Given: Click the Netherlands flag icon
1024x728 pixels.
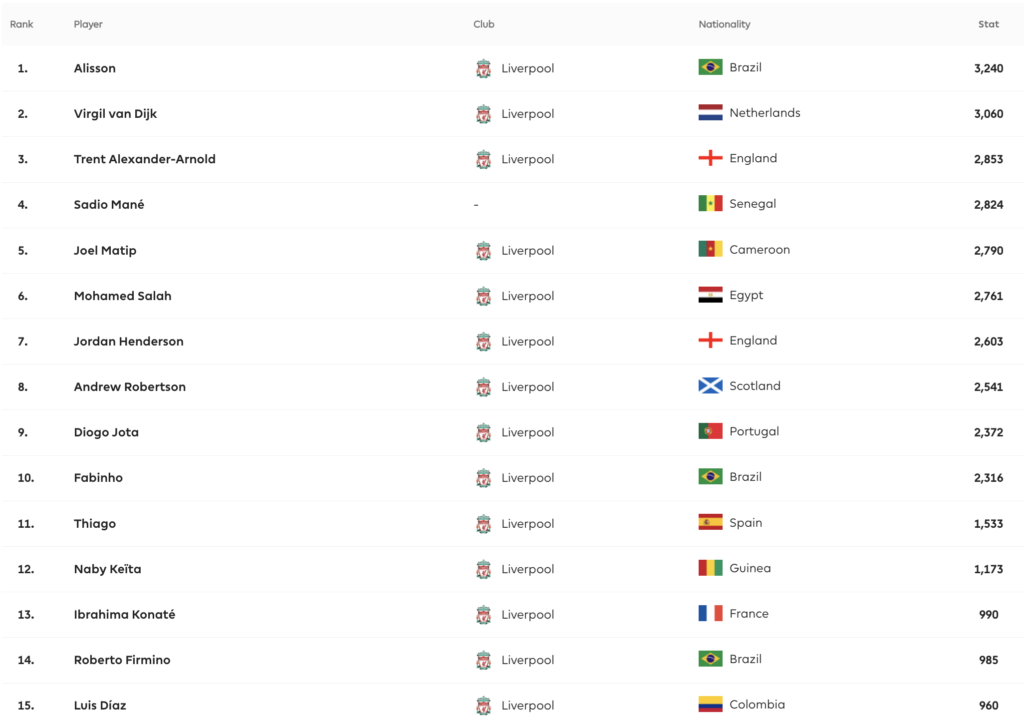Looking at the screenshot, I should point(710,113).
